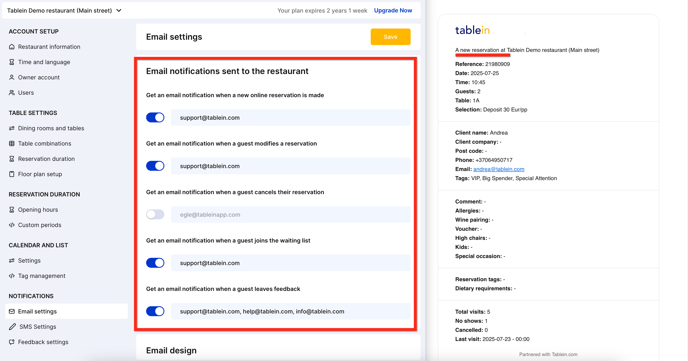This screenshot has height=361, width=688.
Task: Expand the Tablein Demo restaurant dropdown
Action: coord(64,11)
